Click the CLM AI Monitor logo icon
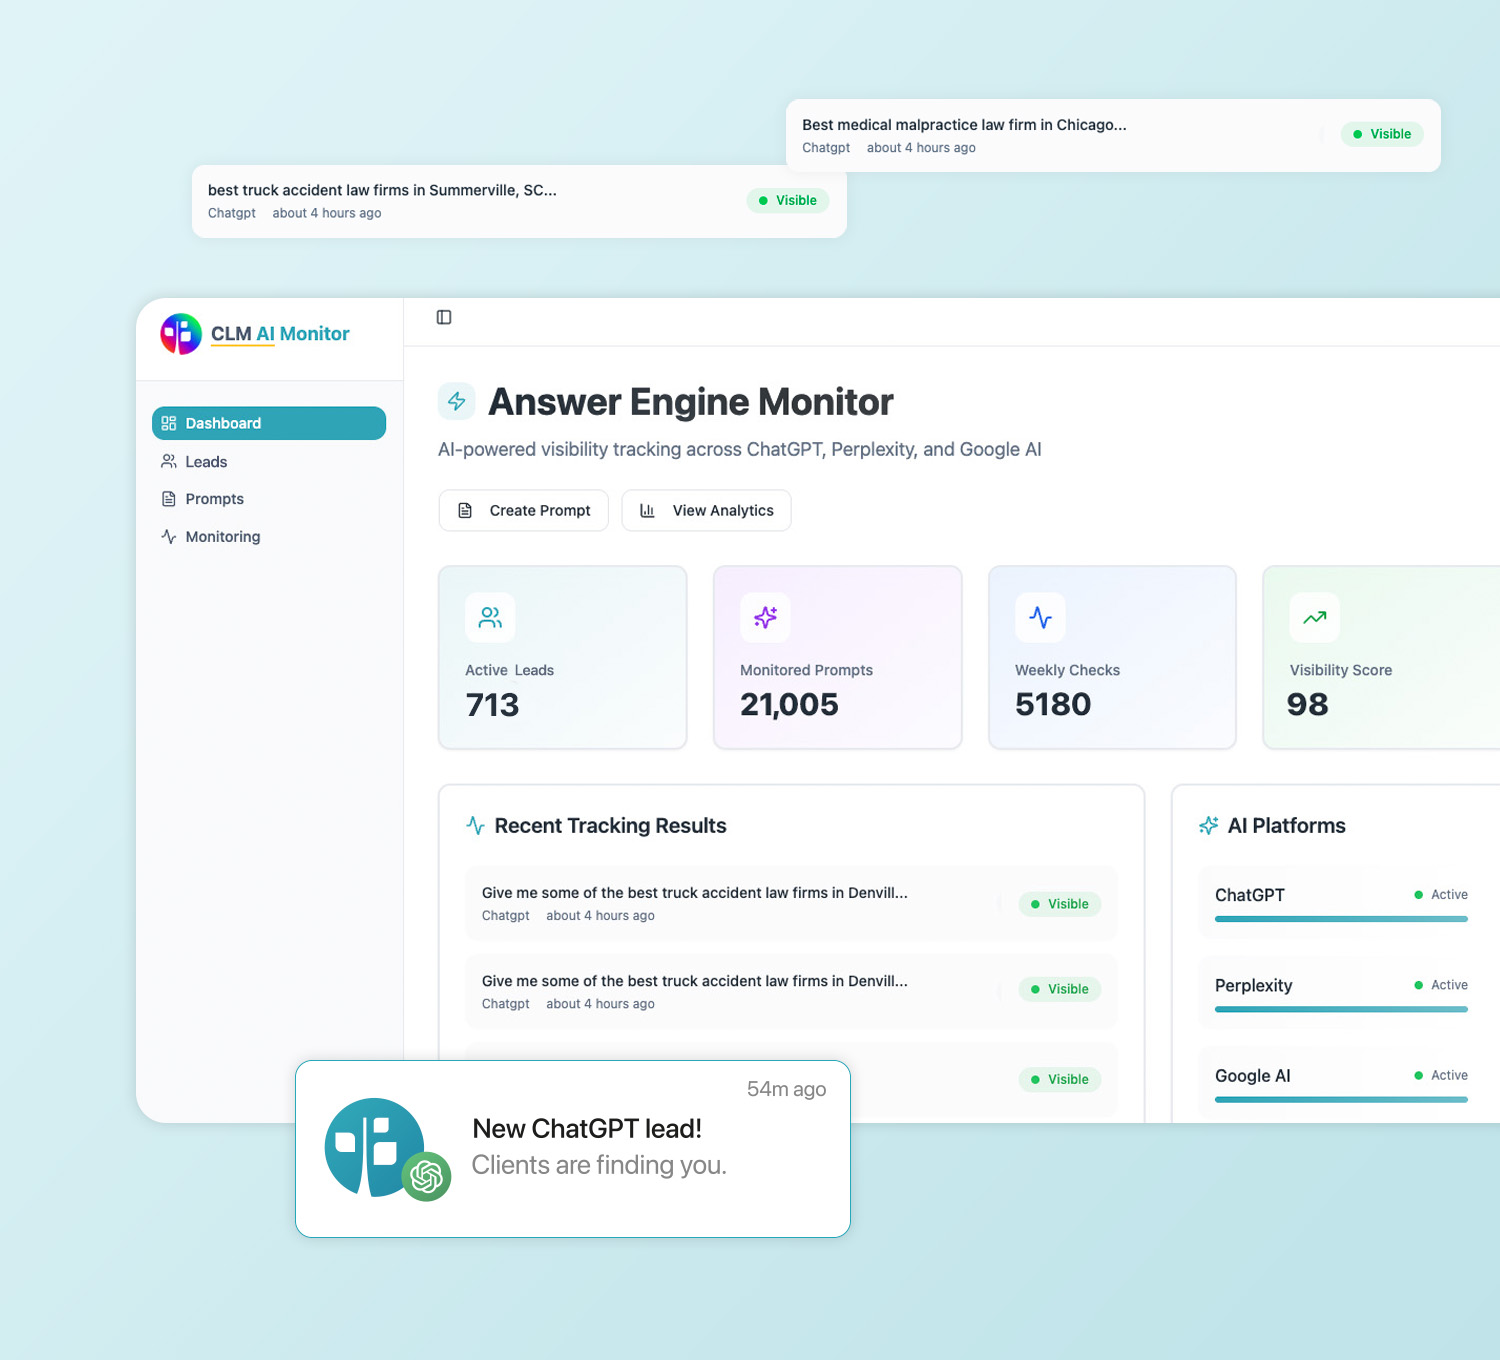1500x1360 pixels. (181, 334)
